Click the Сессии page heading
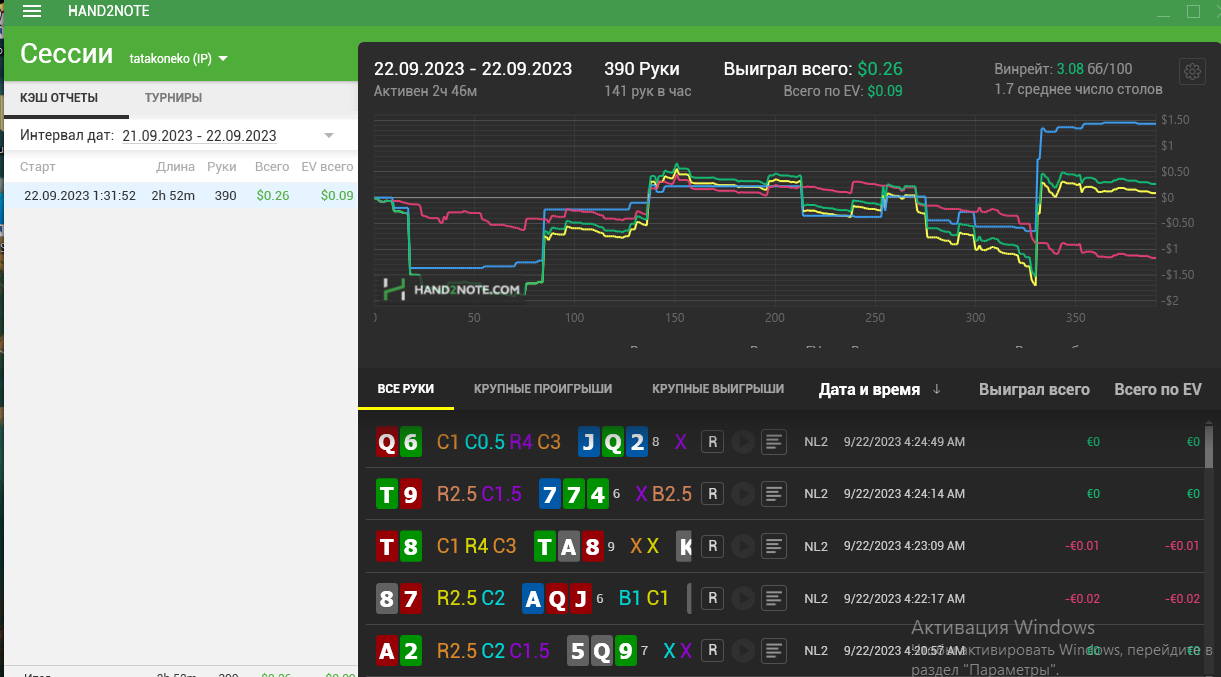 click(x=67, y=54)
